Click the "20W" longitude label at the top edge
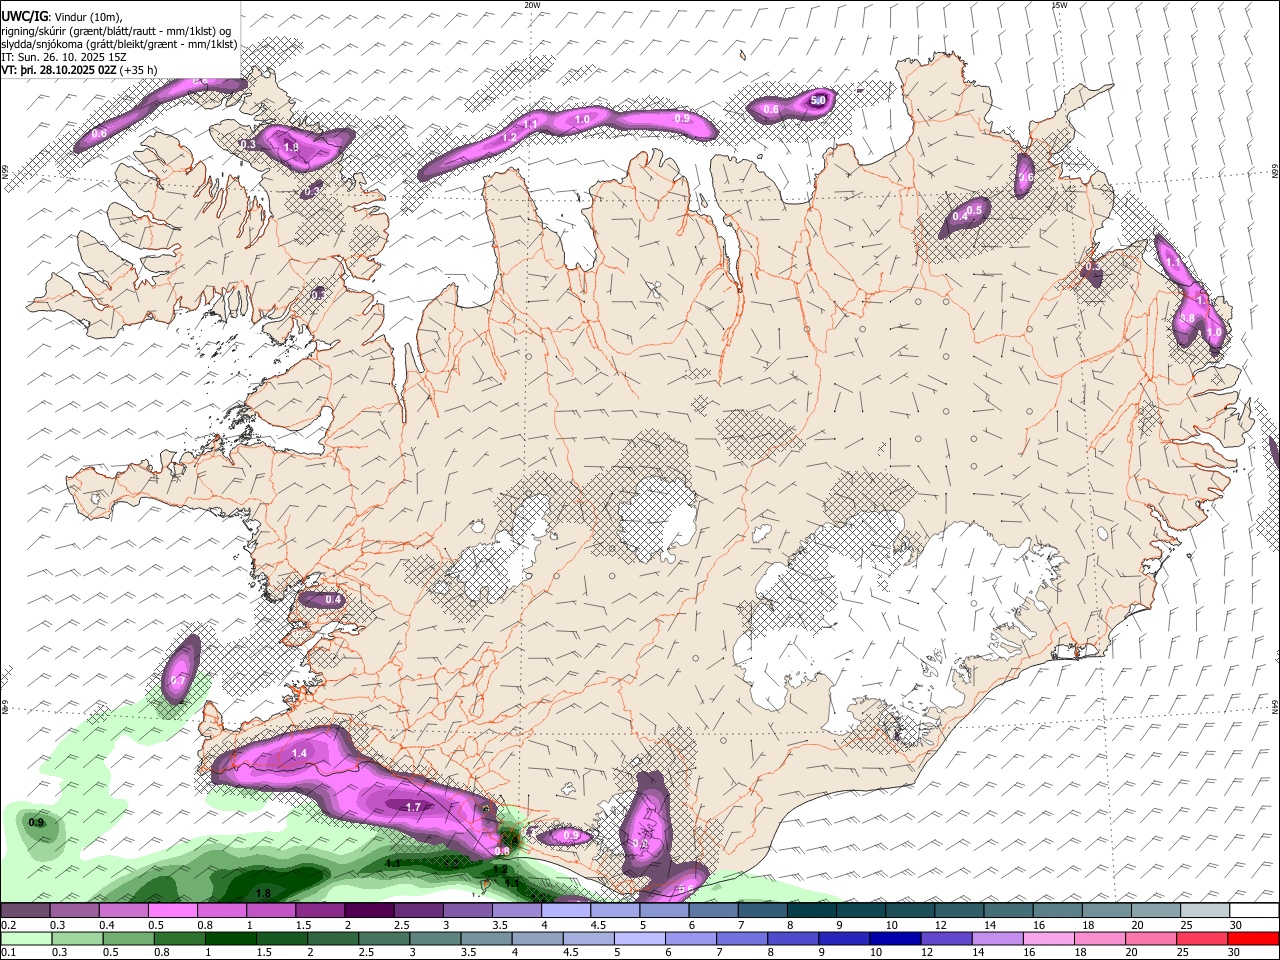This screenshot has width=1280, height=960. (x=532, y=5)
